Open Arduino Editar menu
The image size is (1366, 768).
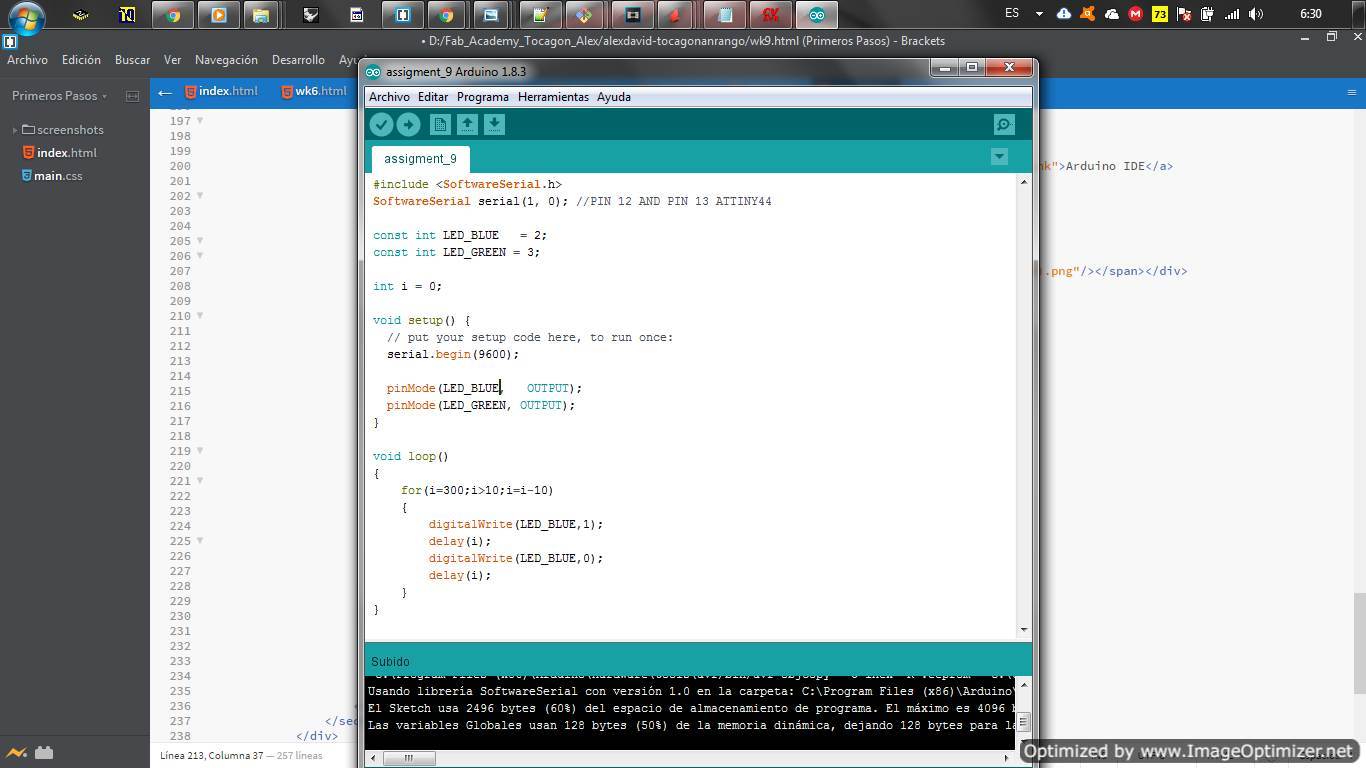pyautogui.click(x=432, y=97)
